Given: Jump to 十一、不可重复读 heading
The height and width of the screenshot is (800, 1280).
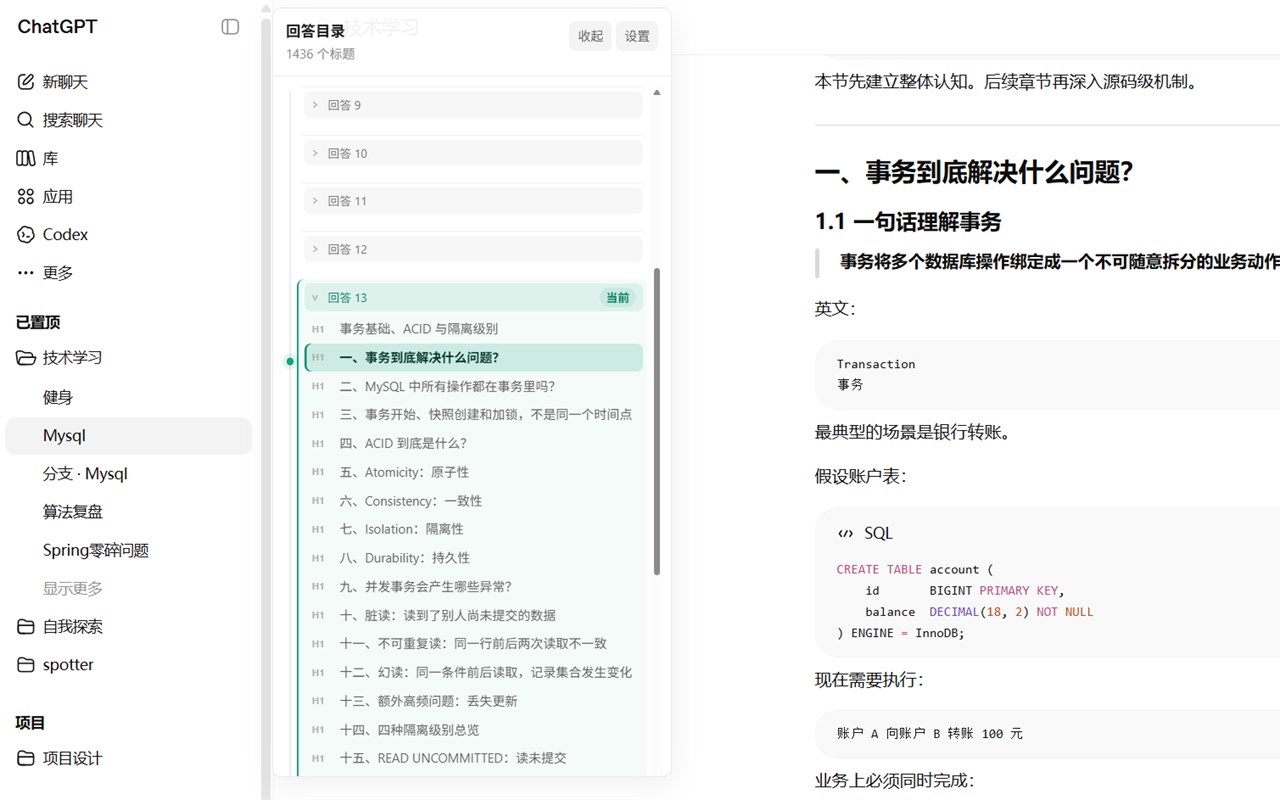Looking at the screenshot, I should [x=474, y=643].
